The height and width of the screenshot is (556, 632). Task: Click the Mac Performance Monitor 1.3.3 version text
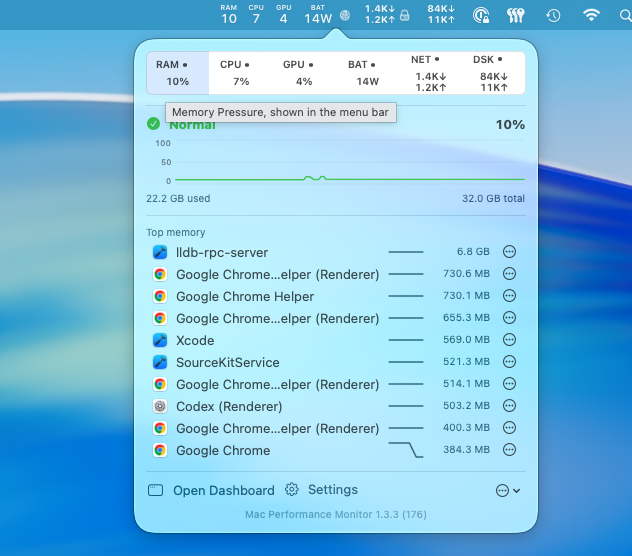click(x=336, y=514)
